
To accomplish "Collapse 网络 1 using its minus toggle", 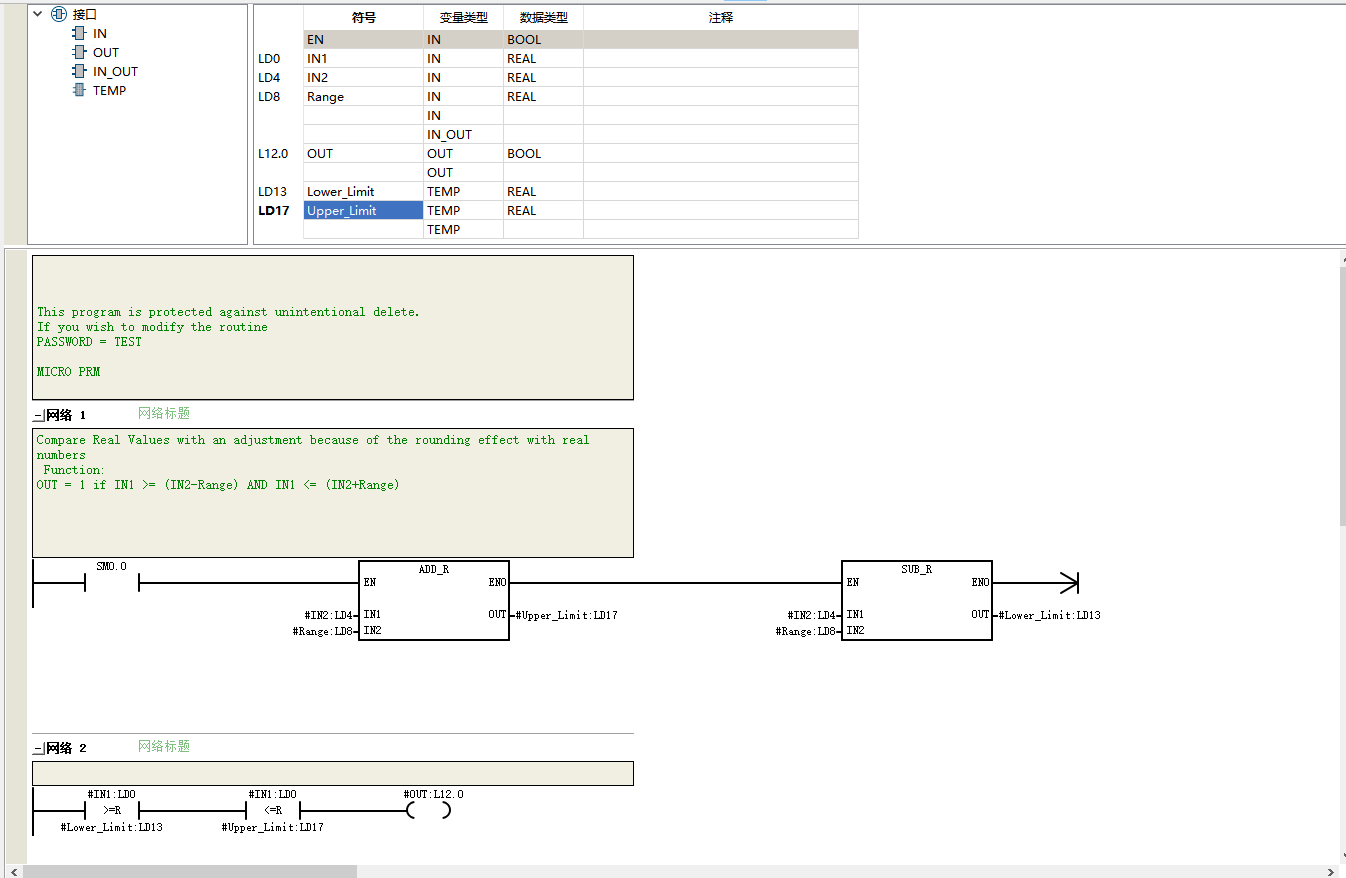I will coord(38,415).
